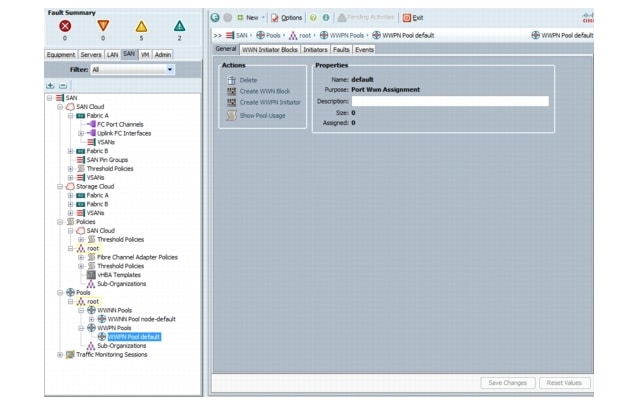This screenshot has width=642, height=405.
Task: Select Sub-Organizations under Pools root
Action: [x=122, y=346]
